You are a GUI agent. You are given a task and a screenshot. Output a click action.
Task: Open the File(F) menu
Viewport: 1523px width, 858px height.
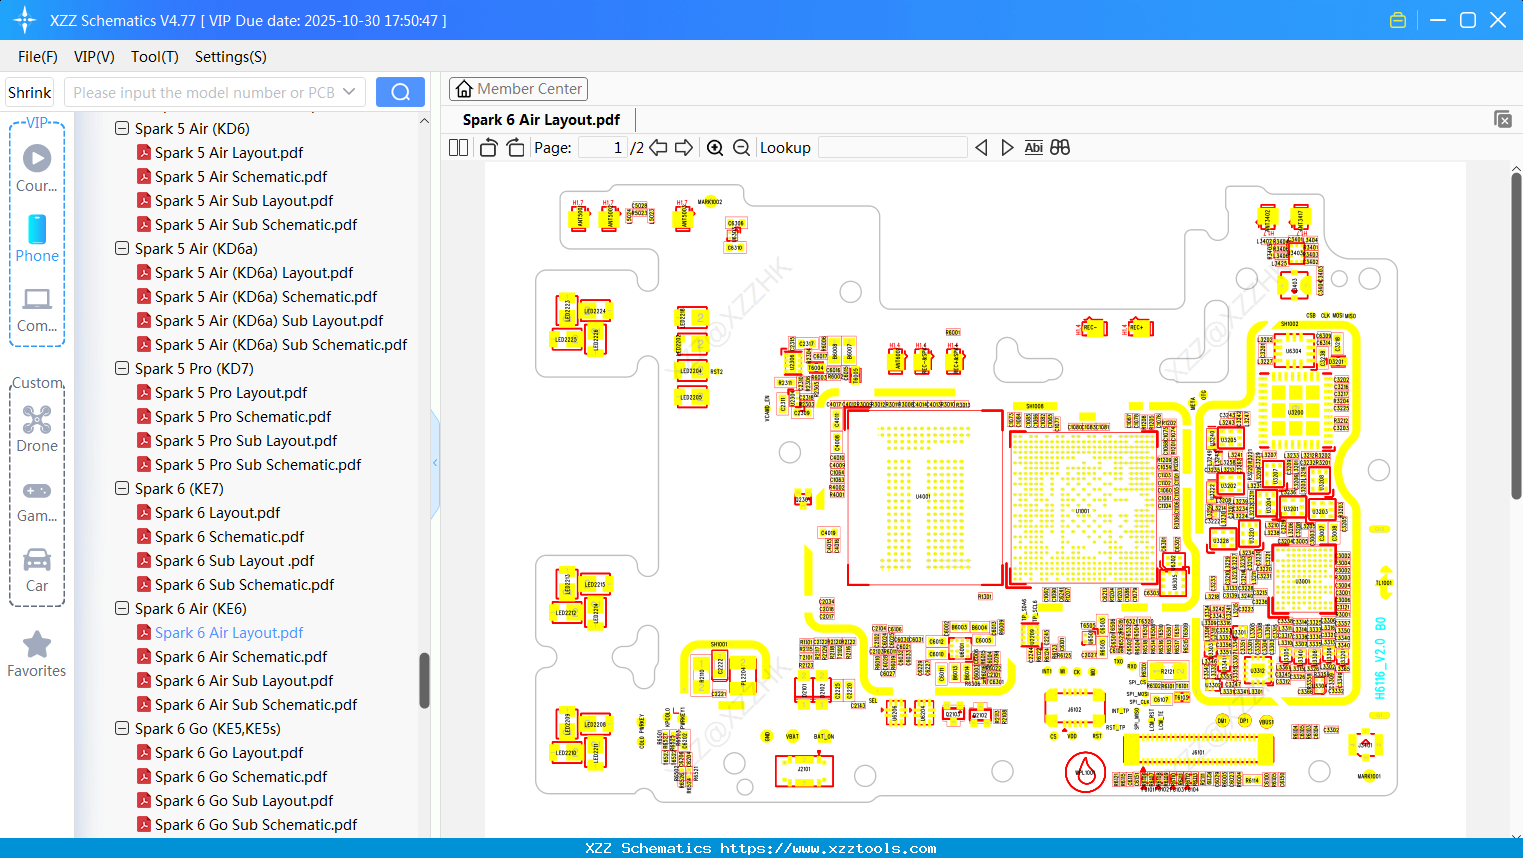tap(37, 57)
